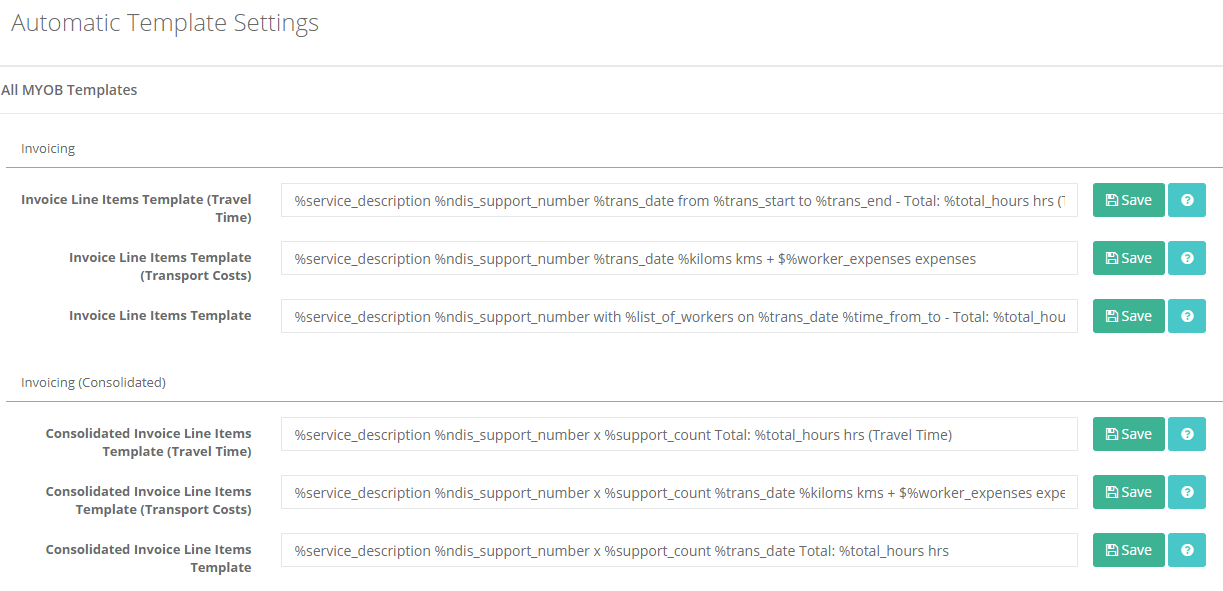This screenshot has height=591, width=1223.
Task: Edit the Travel Time invoice template text field
Action: tap(679, 200)
